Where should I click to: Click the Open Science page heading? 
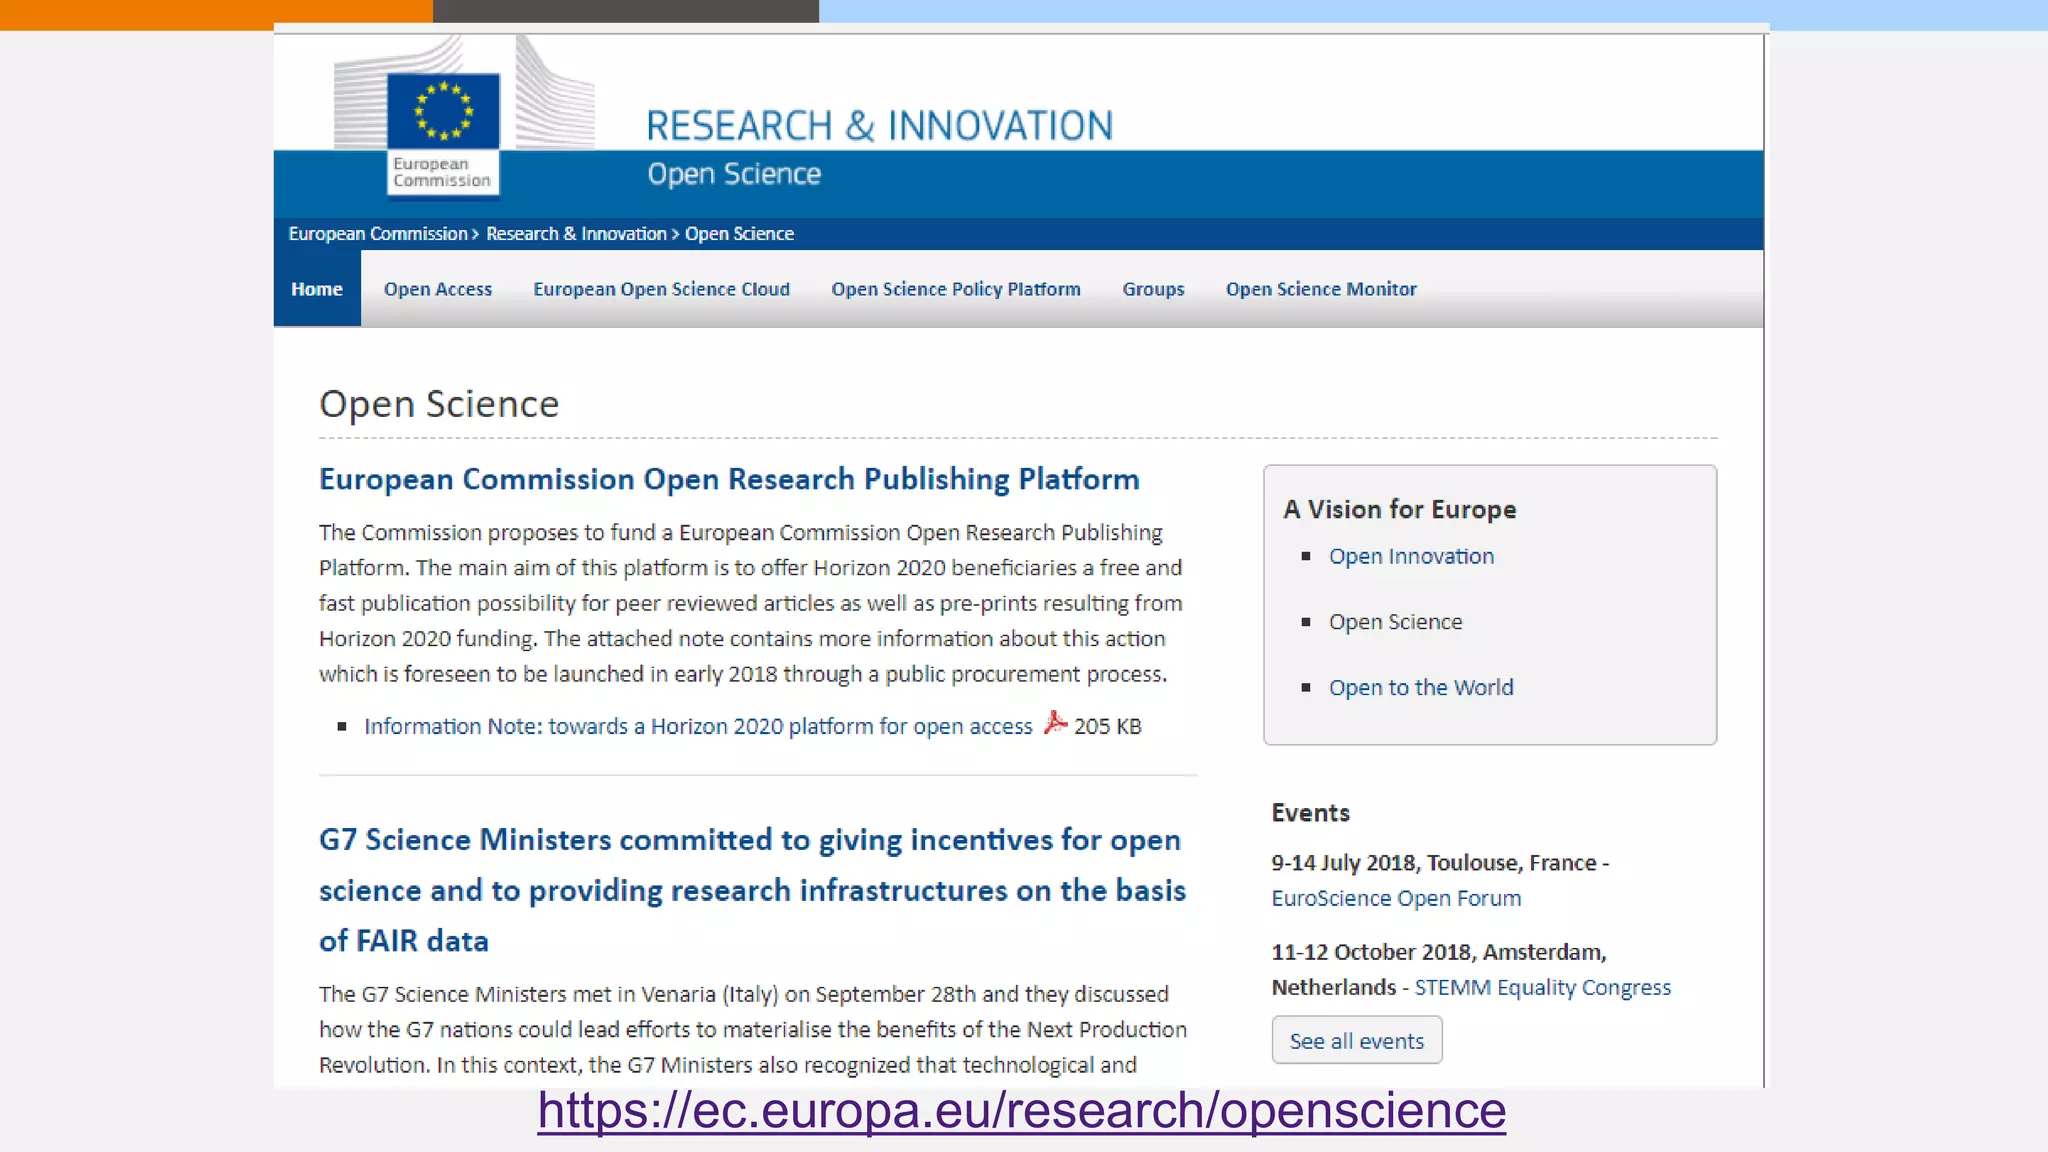(439, 404)
